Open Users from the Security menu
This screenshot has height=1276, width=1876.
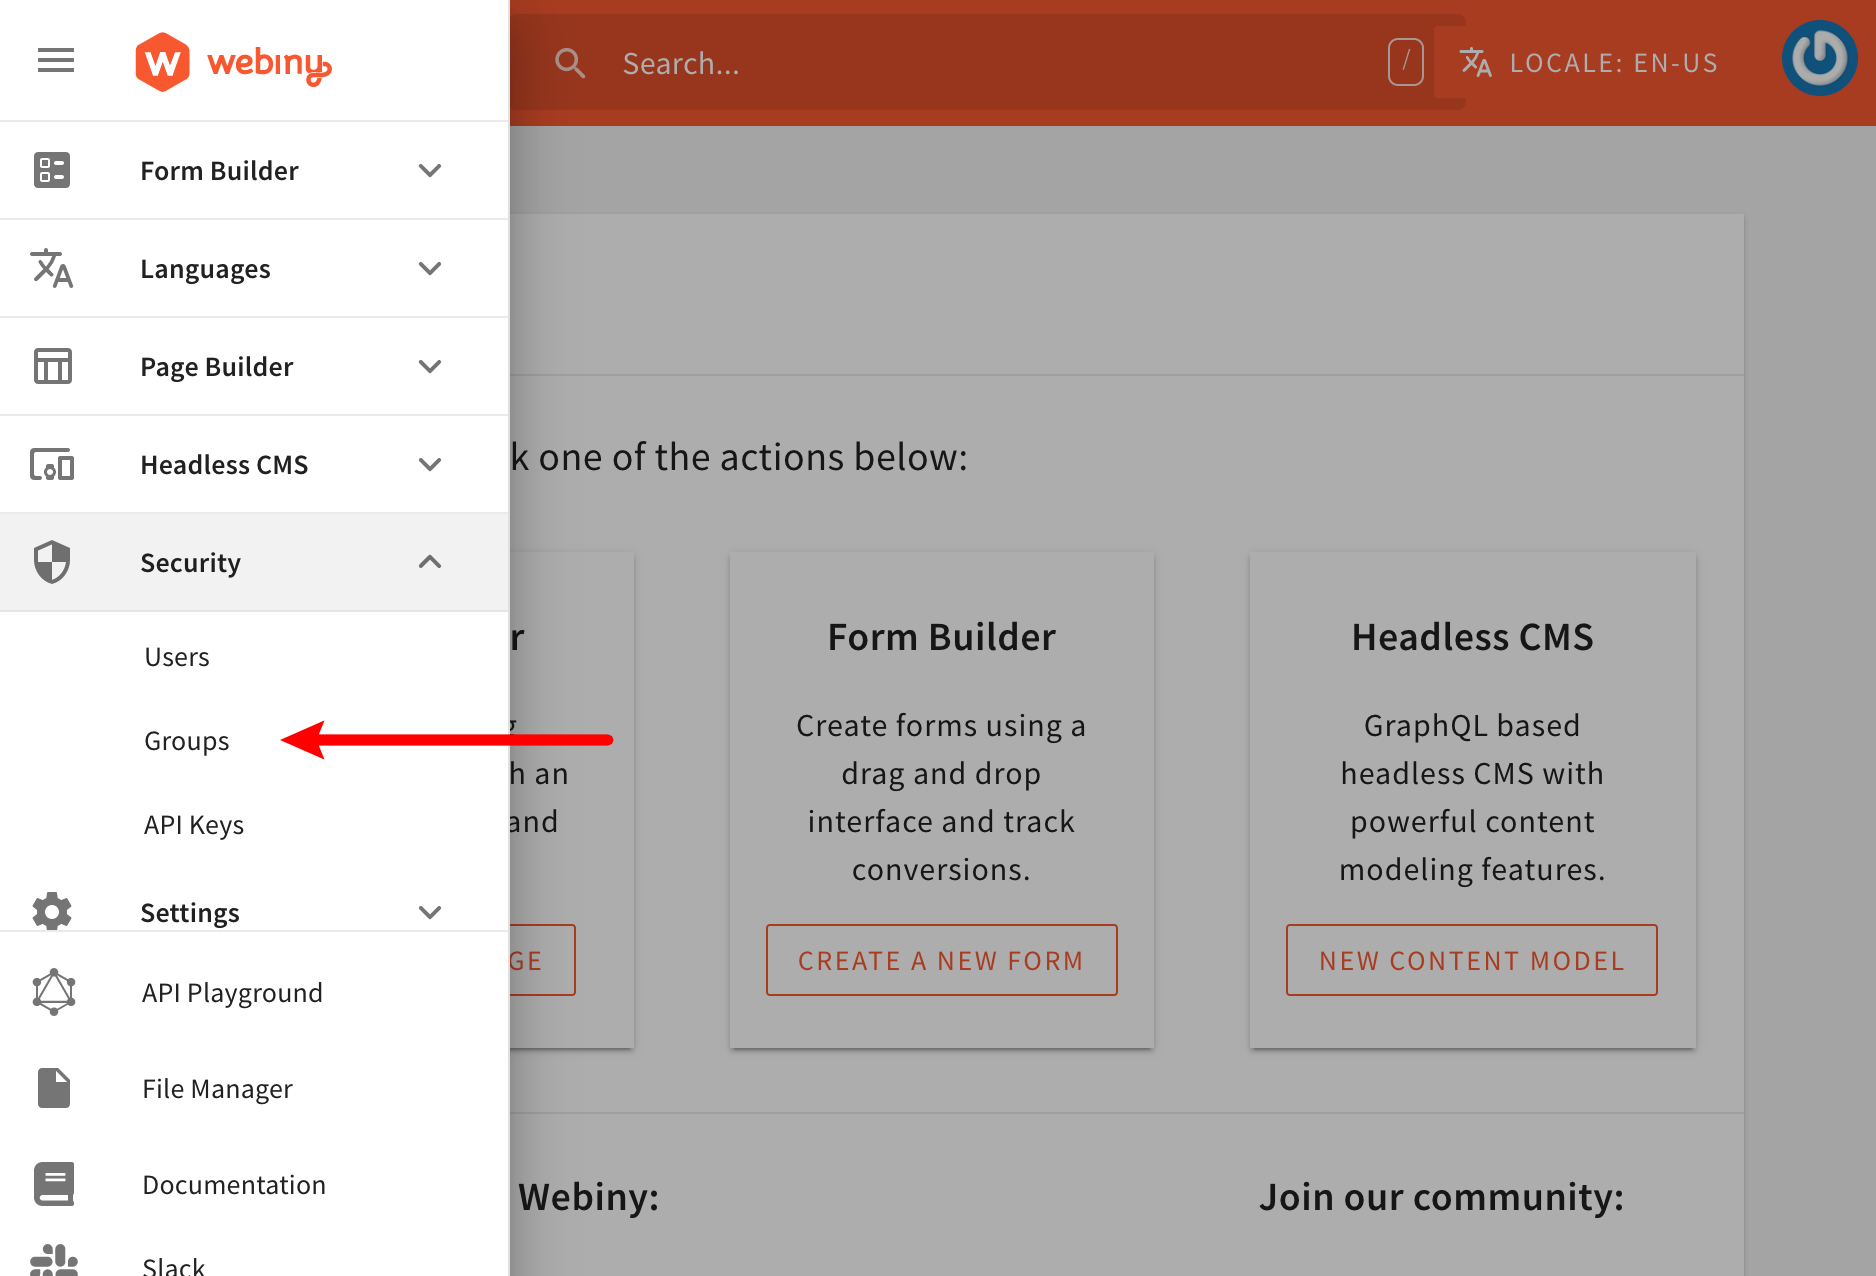click(177, 656)
